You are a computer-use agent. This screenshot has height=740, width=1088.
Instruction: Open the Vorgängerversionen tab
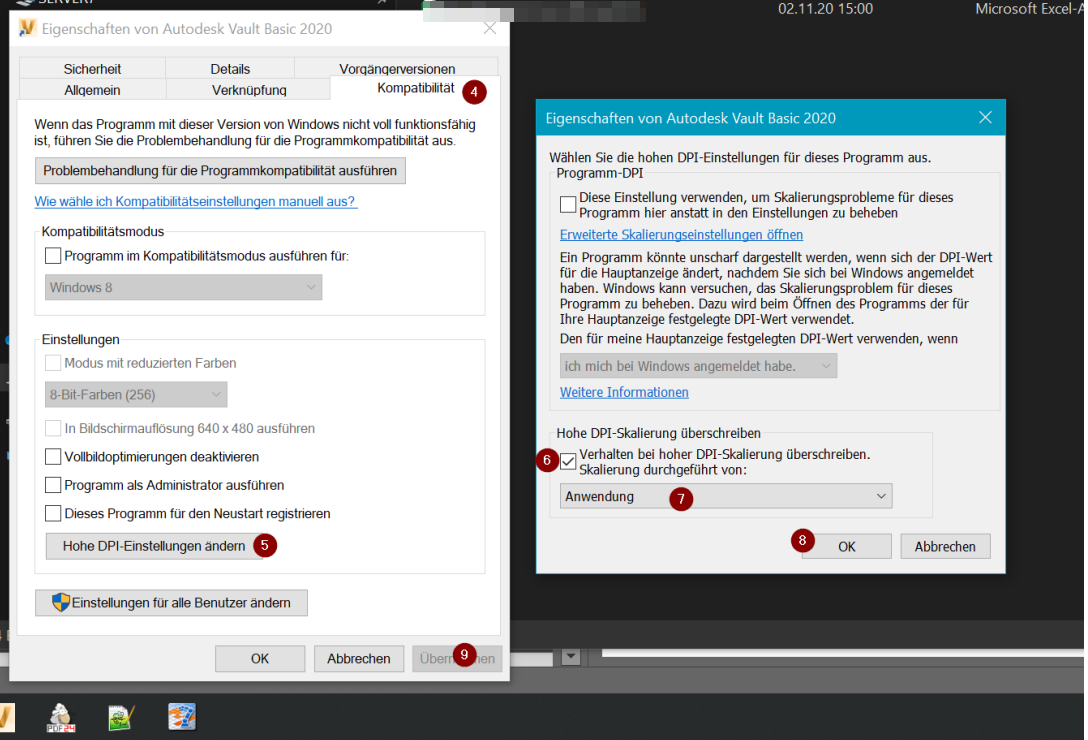click(397, 69)
